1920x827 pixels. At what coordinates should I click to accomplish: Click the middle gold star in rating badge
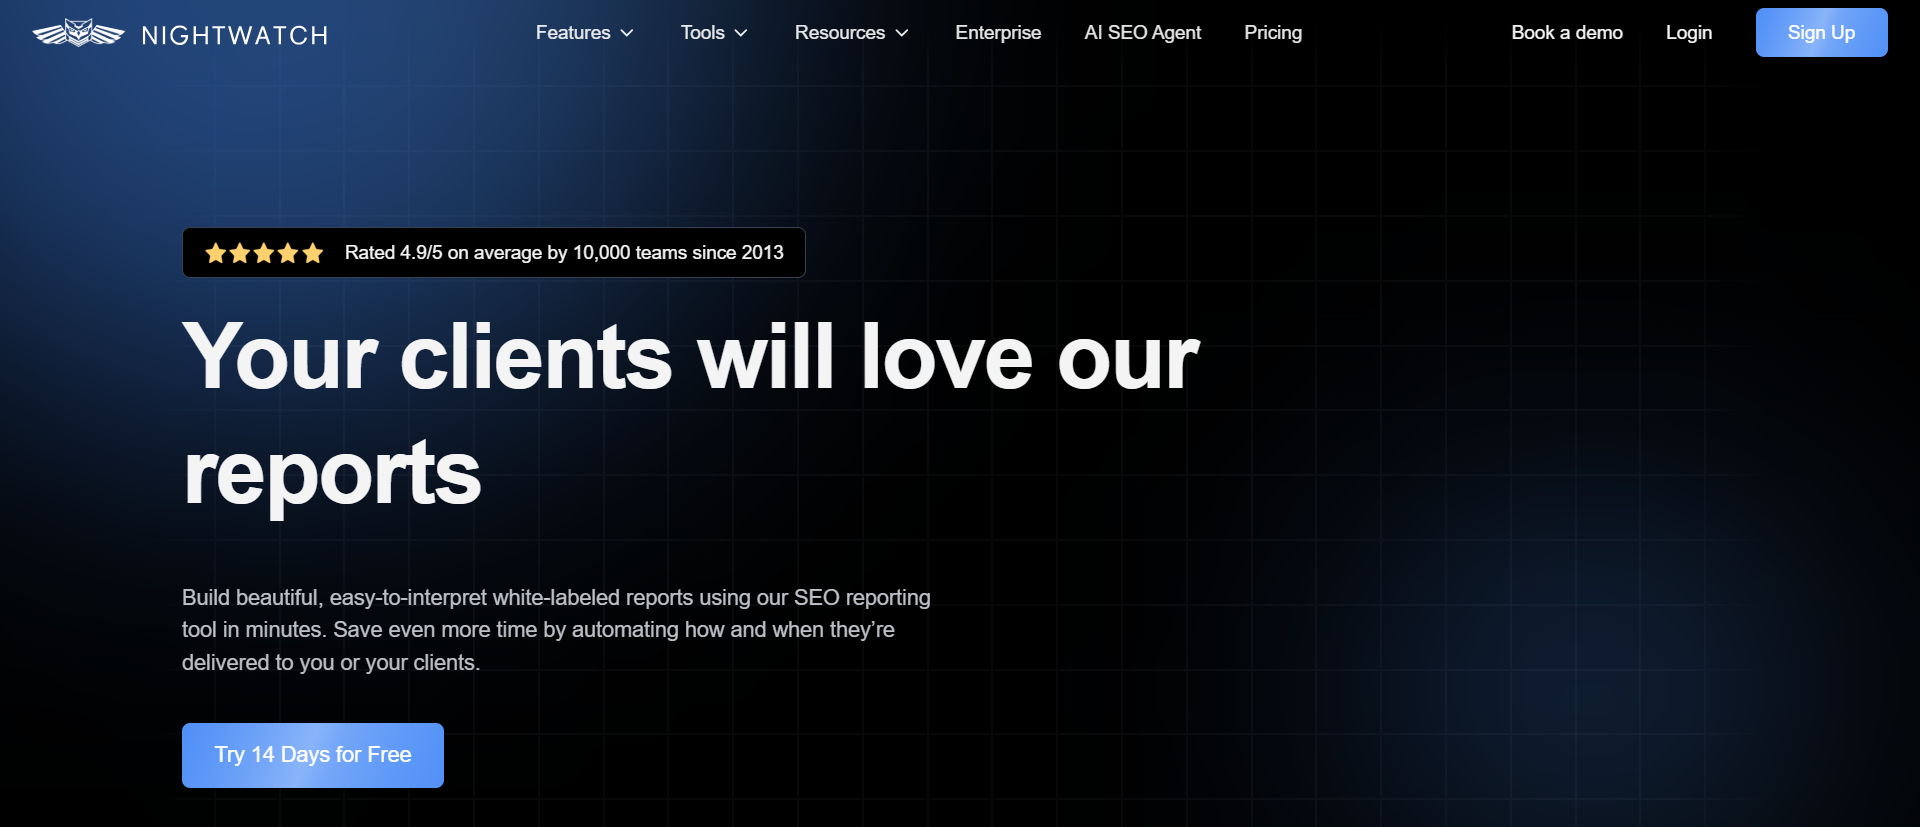click(264, 253)
